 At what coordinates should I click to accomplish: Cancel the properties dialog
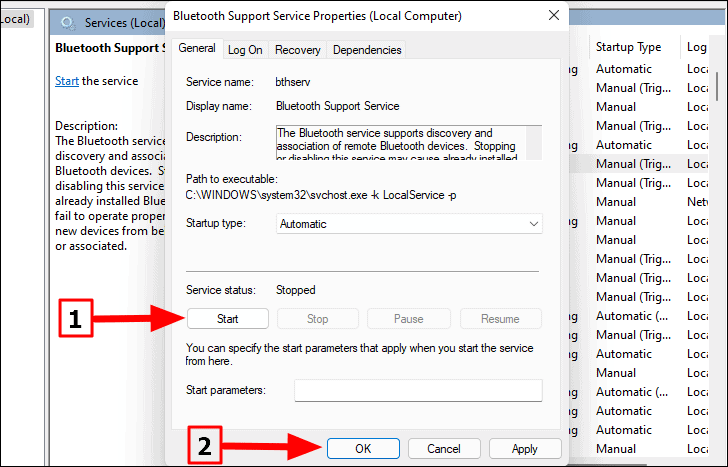(444, 448)
